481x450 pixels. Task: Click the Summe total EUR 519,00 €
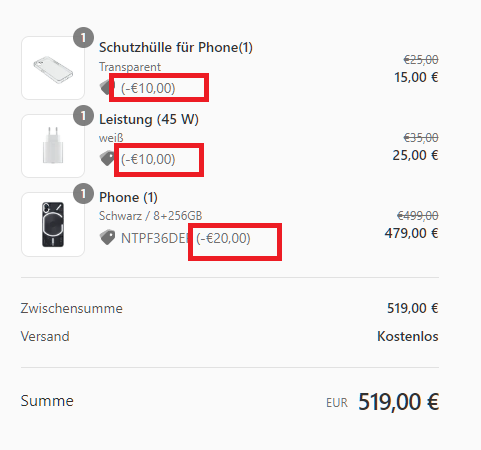382,402
